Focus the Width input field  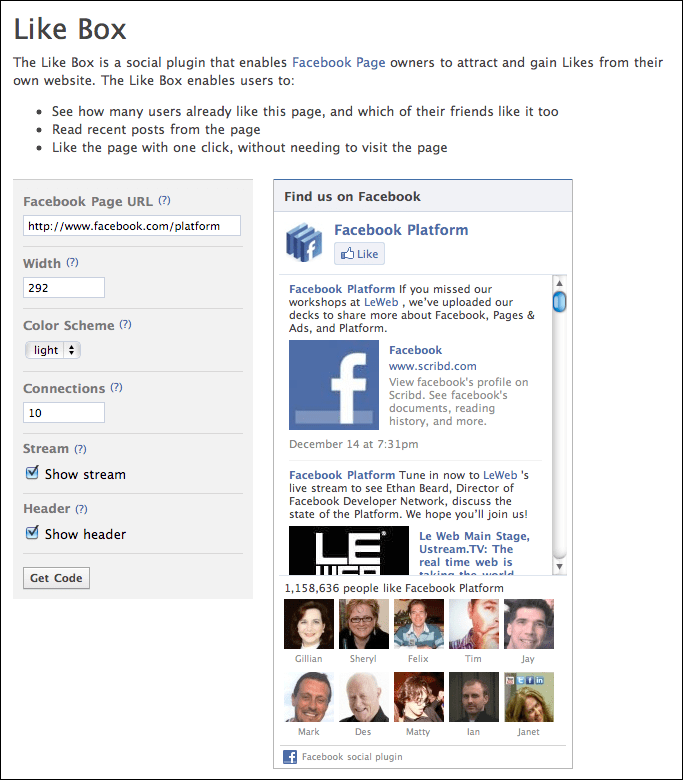click(x=64, y=288)
